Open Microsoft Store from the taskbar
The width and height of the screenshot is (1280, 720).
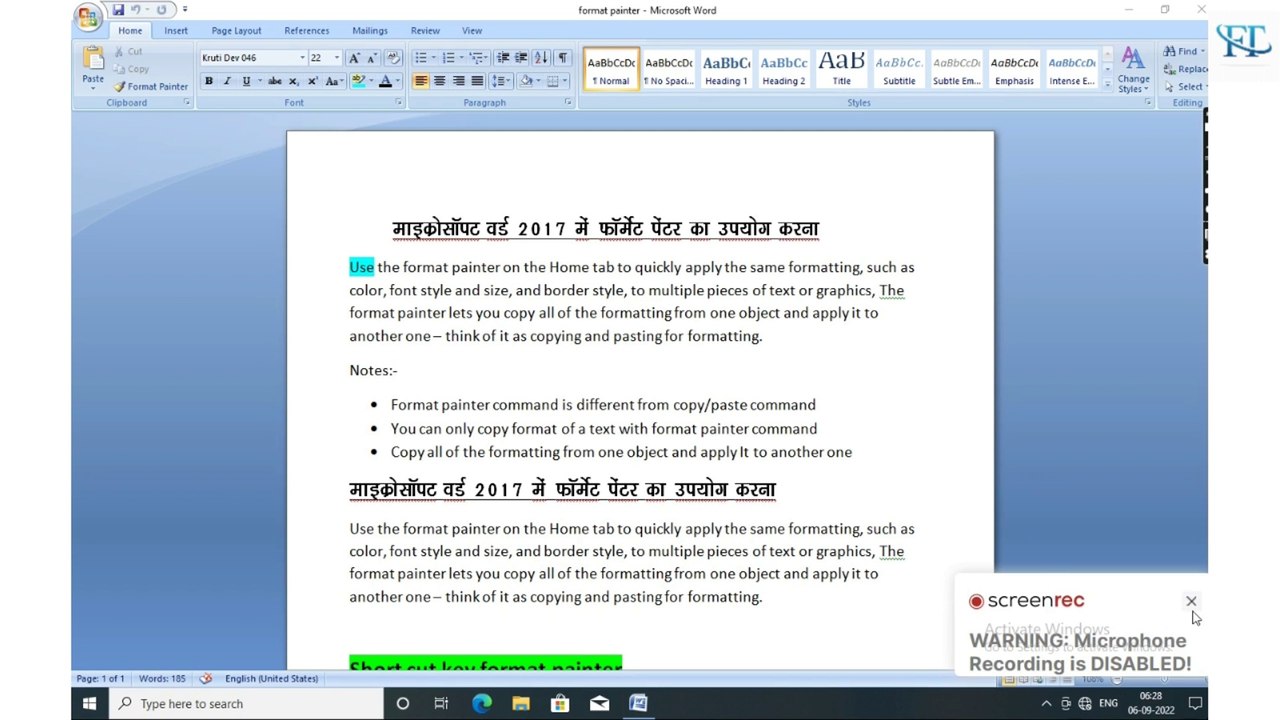(560, 704)
